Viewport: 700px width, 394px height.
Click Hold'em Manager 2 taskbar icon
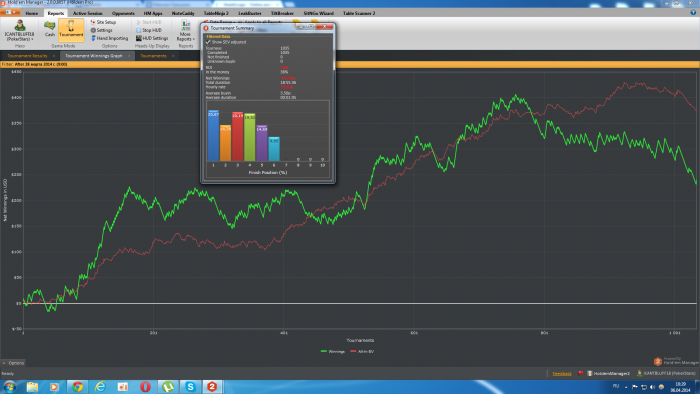pos(212,387)
